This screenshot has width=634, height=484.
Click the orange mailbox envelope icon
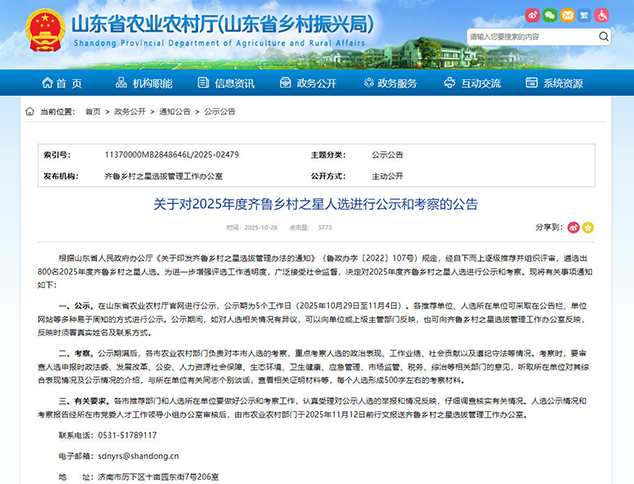[565, 16]
